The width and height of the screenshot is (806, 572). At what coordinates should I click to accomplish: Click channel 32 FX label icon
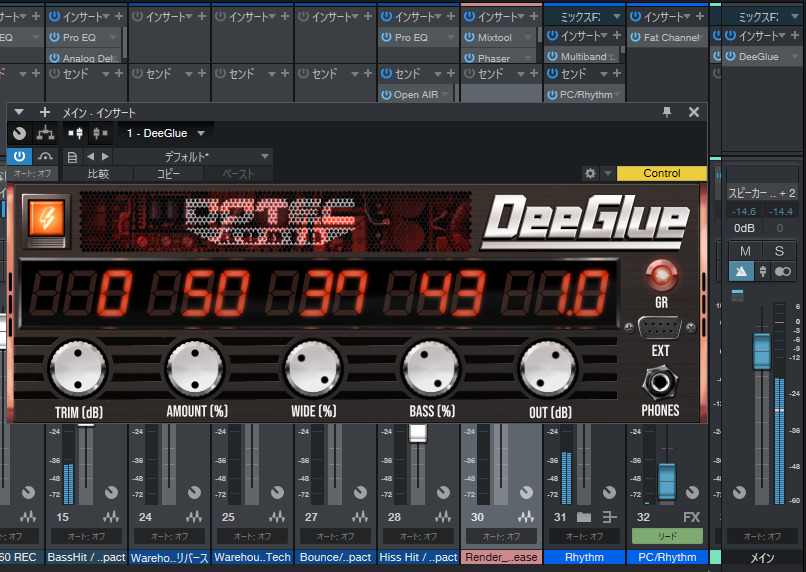[691, 517]
